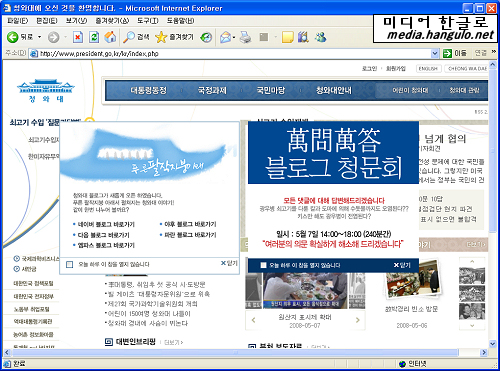Click the page icon in address bar
Image resolution: width=500 pixels, height=371 pixels.
(x=34, y=53)
